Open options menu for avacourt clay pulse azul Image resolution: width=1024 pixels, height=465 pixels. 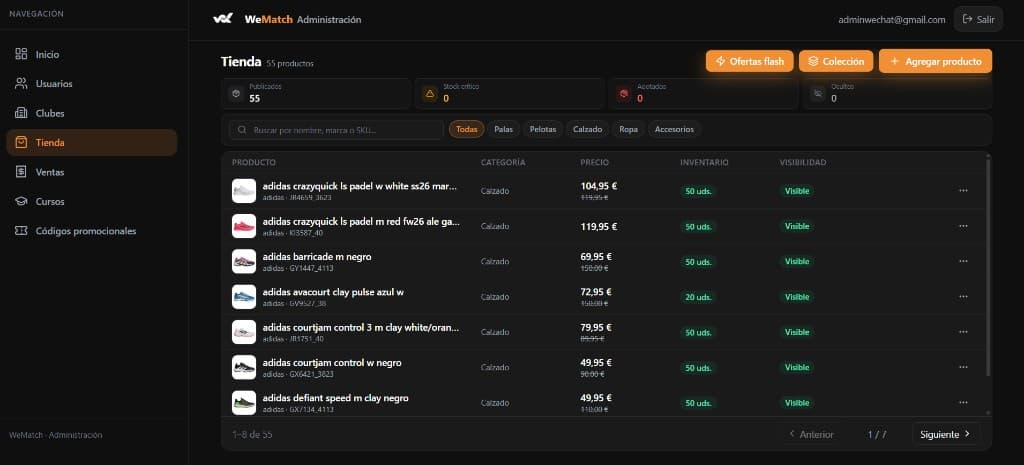coord(963,297)
